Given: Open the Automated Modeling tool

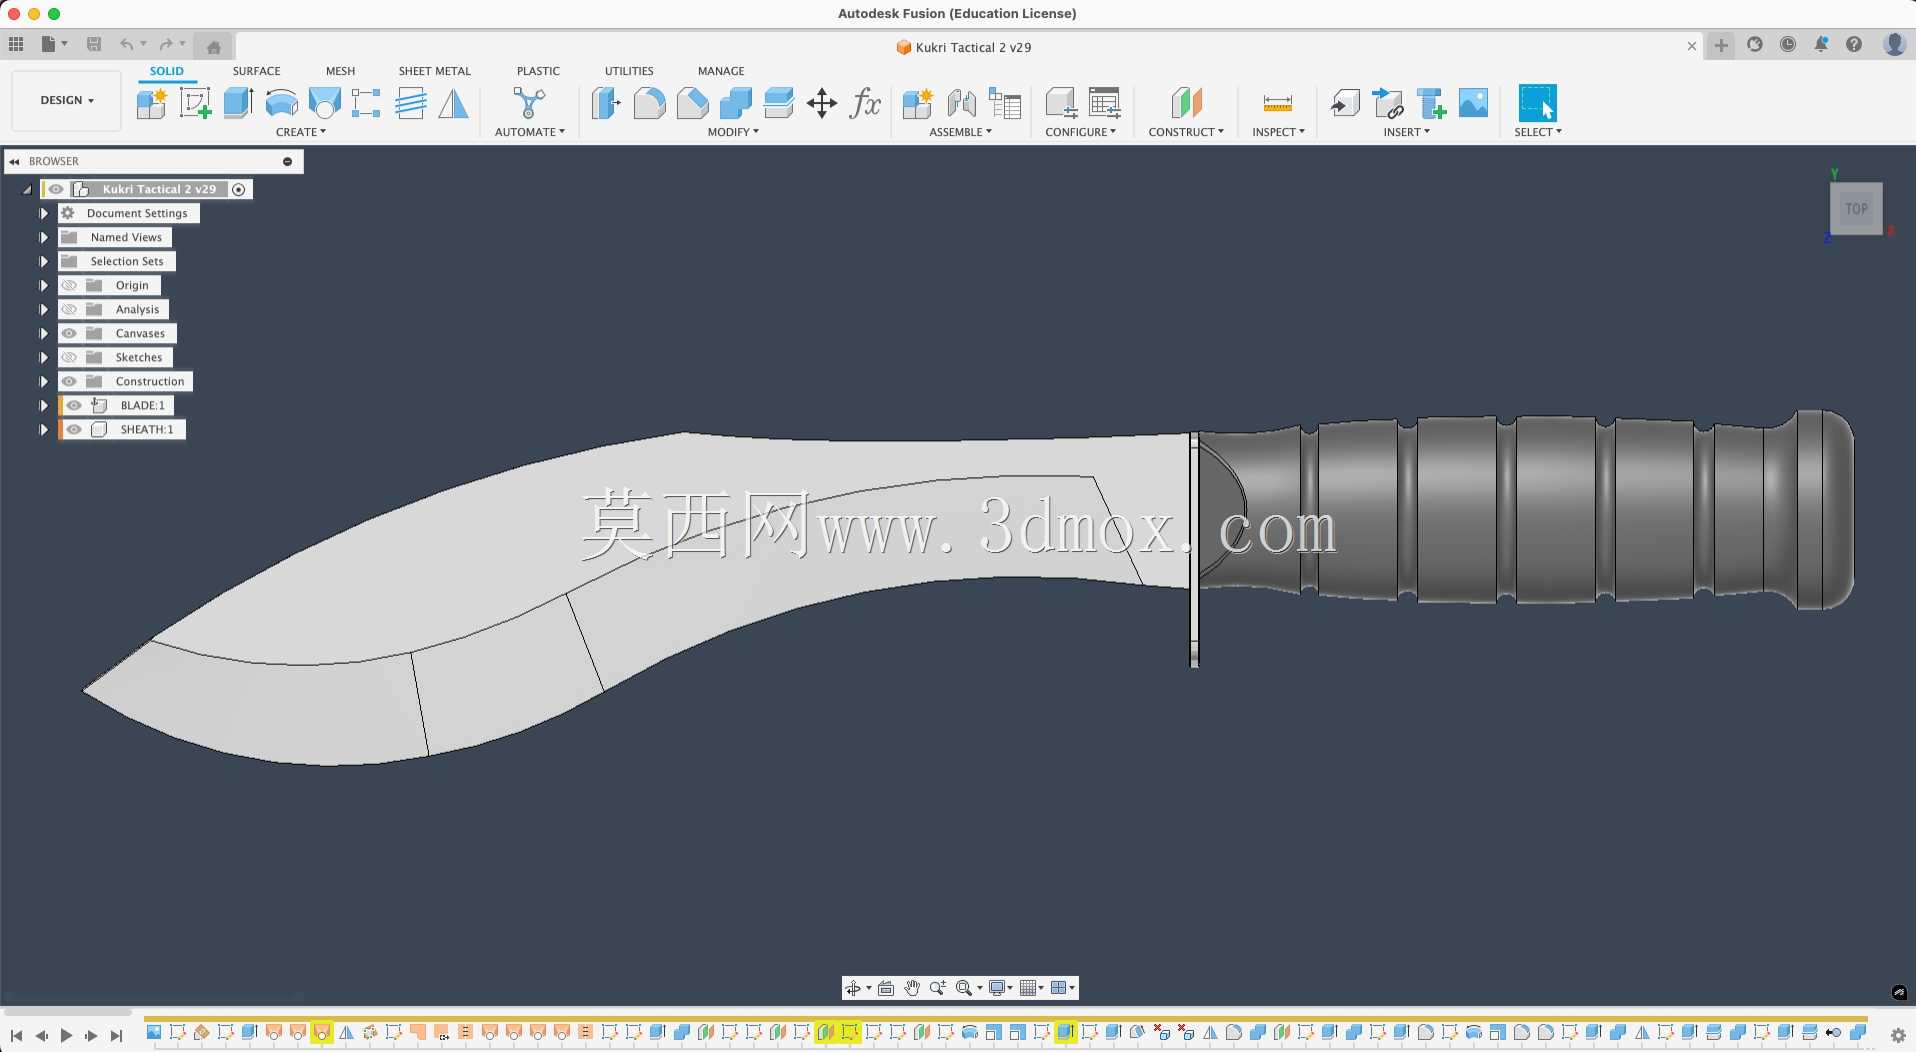Looking at the screenshot, I should tap(529, 103).
